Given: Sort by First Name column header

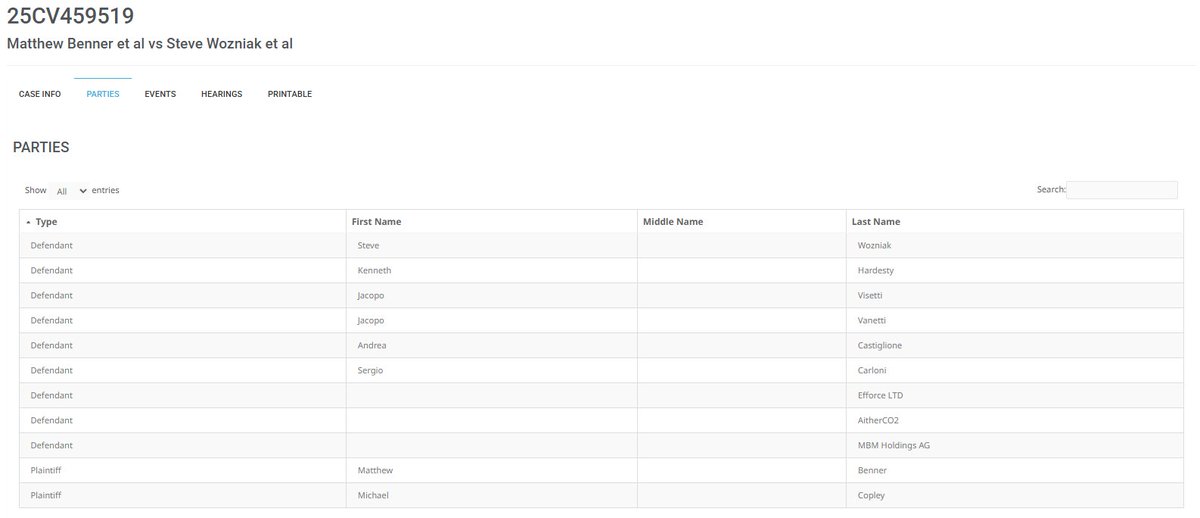Looking at the screenshot, I should (x=492, y=222).
